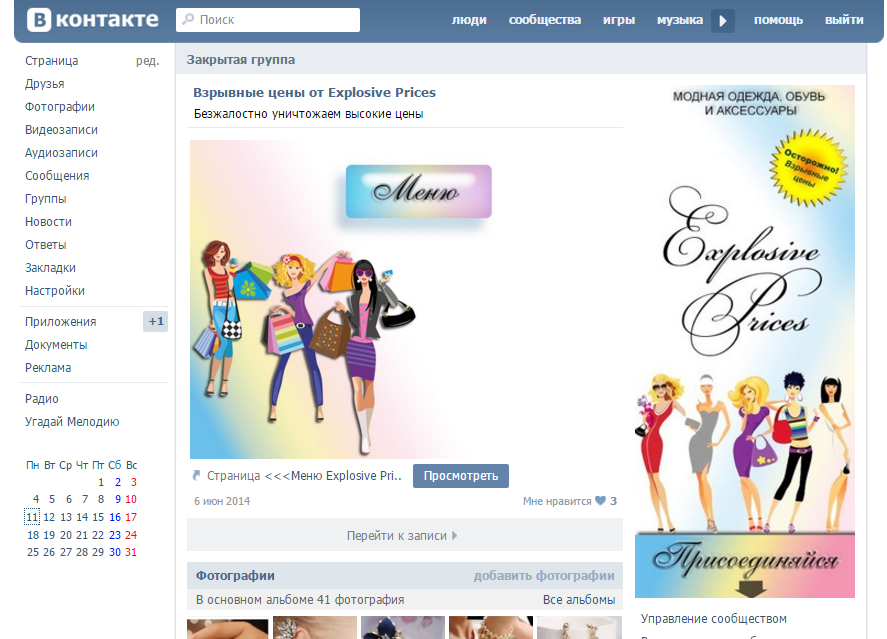Screen dimensions: 887x639
Task: Click the heart like icon under post
Action: coord(600,501)
